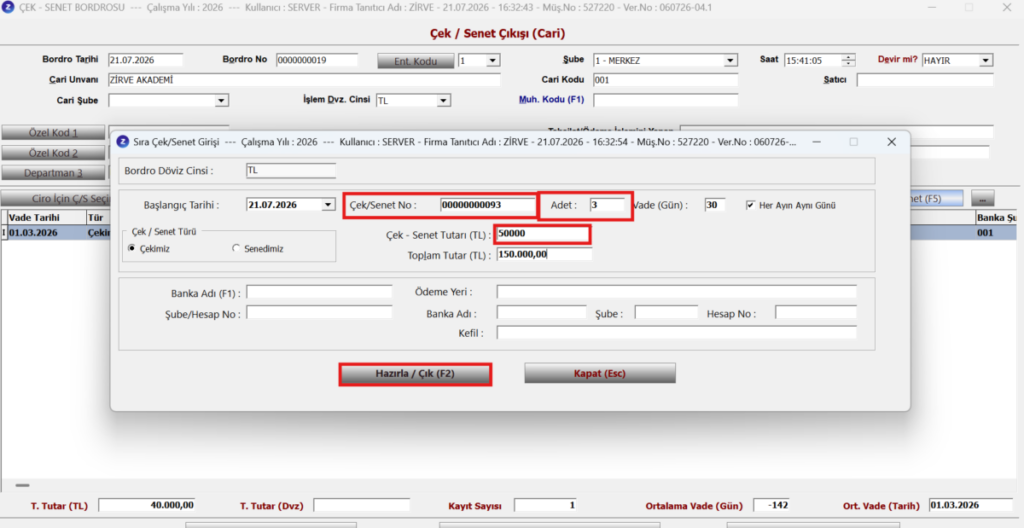Click the Tür column header
The height and width of the screenshot is (528, 1024).
(x=98, y=218)
